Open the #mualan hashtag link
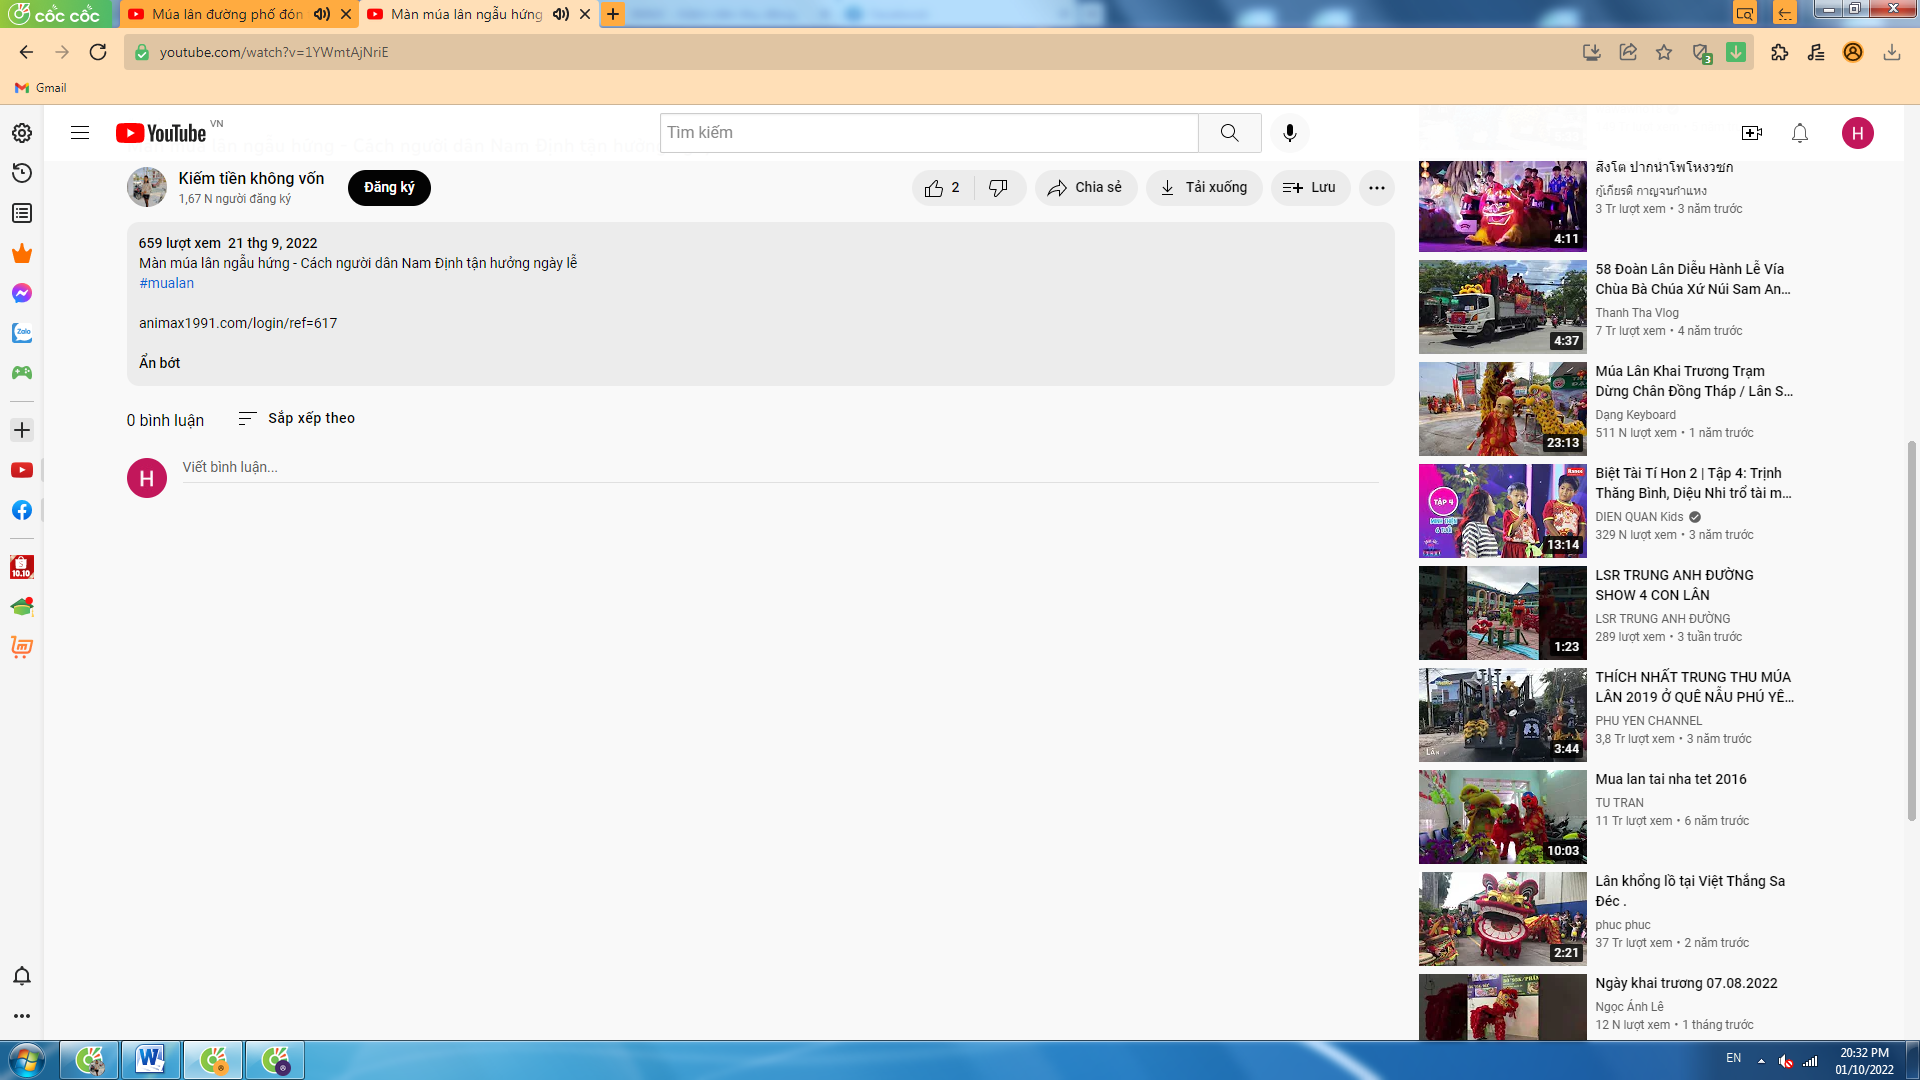This screenshot has height=1080, width=1920. (x=167, y=283)
